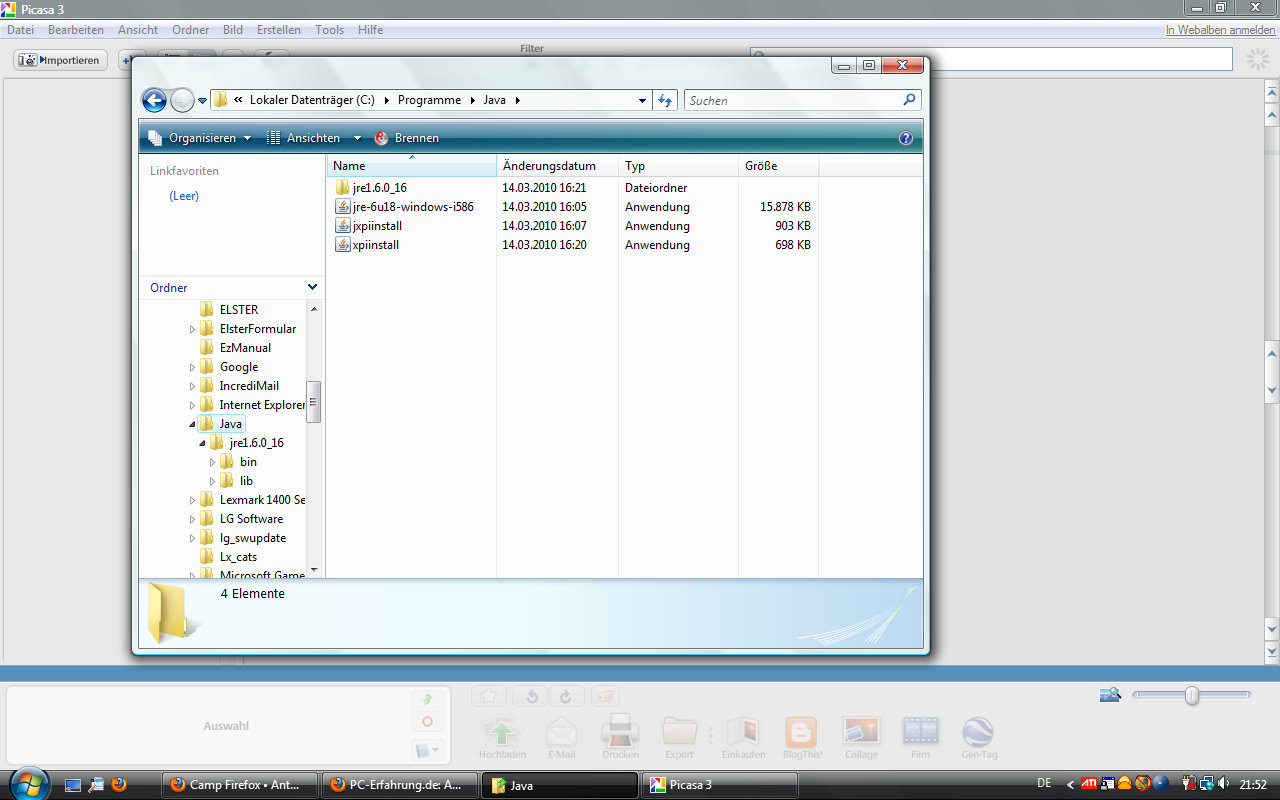The width and height of the screenshot is (1280, 800).
Task: Collapse the Java folder in tree
Action: (x=192, y=424)
